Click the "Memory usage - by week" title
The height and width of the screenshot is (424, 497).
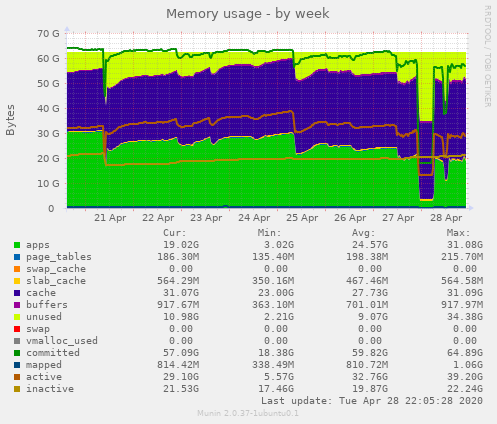click(x=248, y=14)
